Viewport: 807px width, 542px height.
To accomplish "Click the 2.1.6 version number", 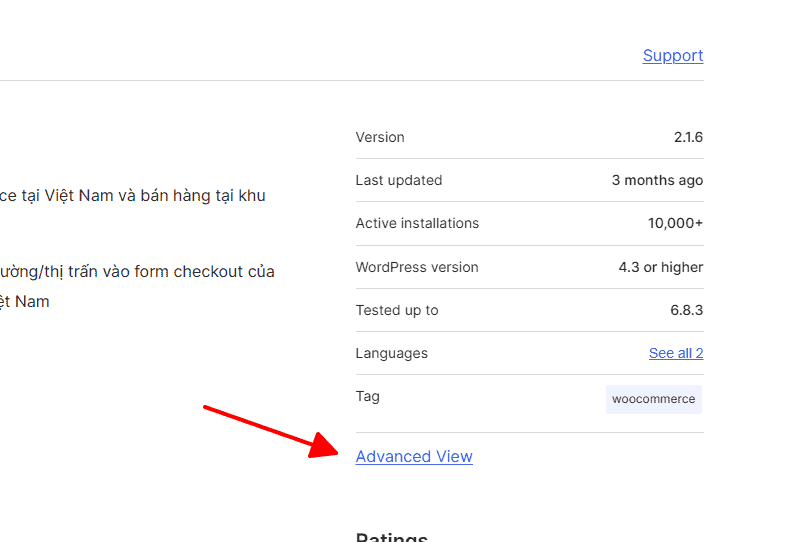I will point(688,137).
